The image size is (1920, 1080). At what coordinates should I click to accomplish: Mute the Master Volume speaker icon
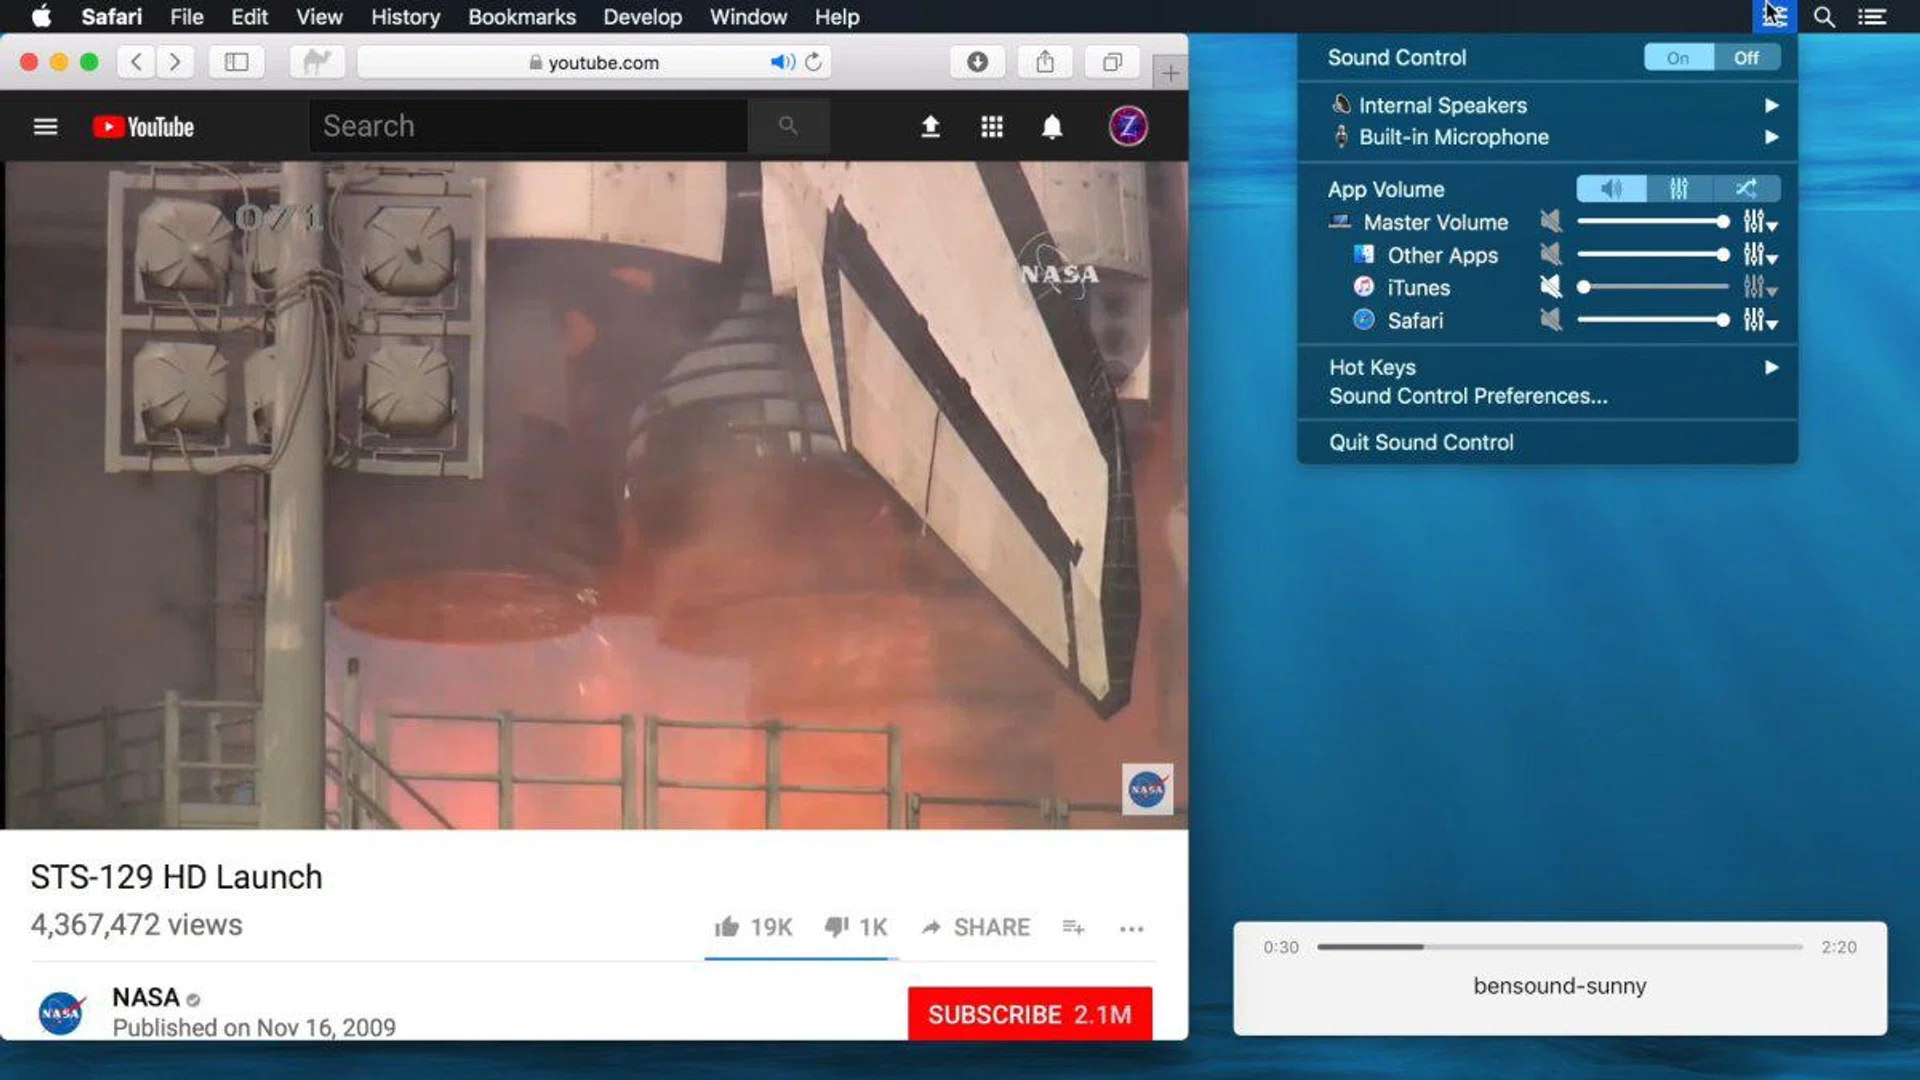pos(1550,222)
